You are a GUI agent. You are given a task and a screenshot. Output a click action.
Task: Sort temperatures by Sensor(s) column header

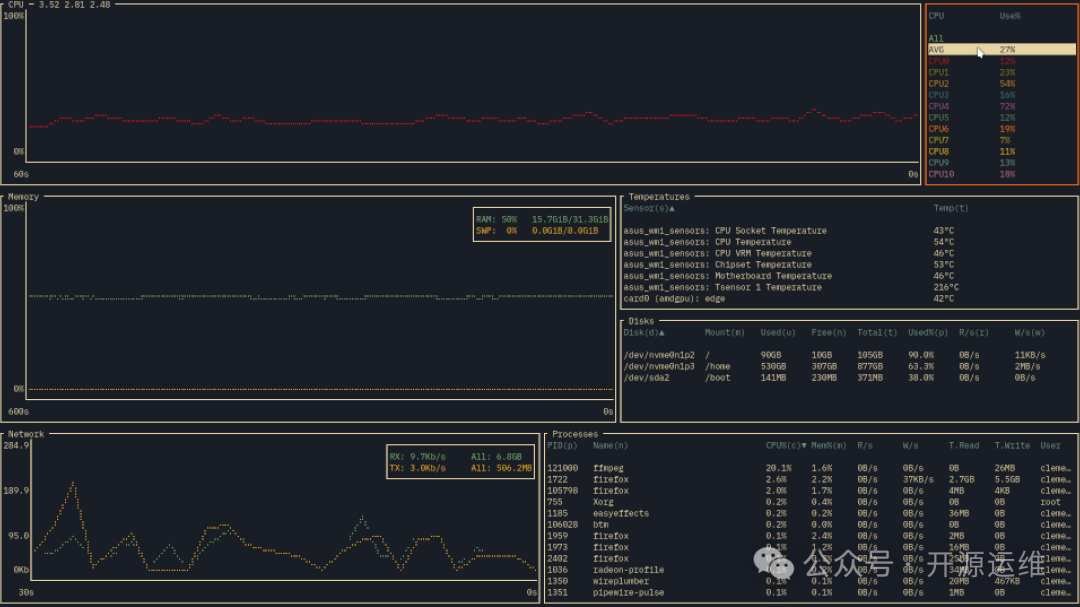click(x=649, y=208)
